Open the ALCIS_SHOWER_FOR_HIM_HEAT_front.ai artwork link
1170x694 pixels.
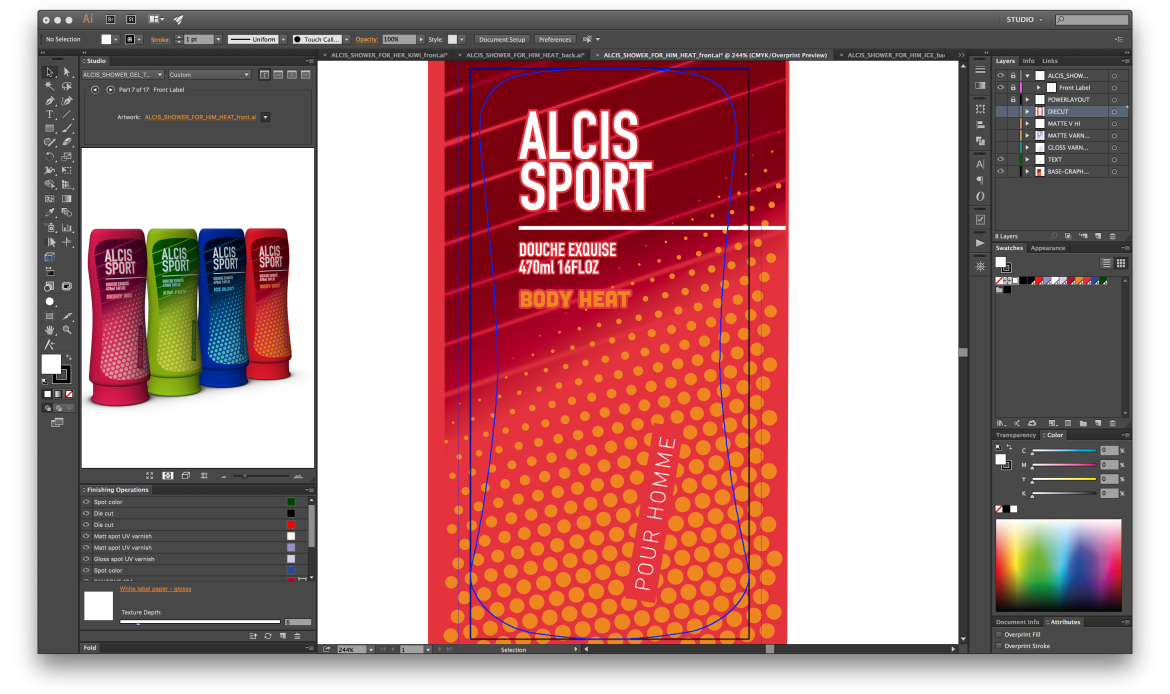(x=201, y=117)
